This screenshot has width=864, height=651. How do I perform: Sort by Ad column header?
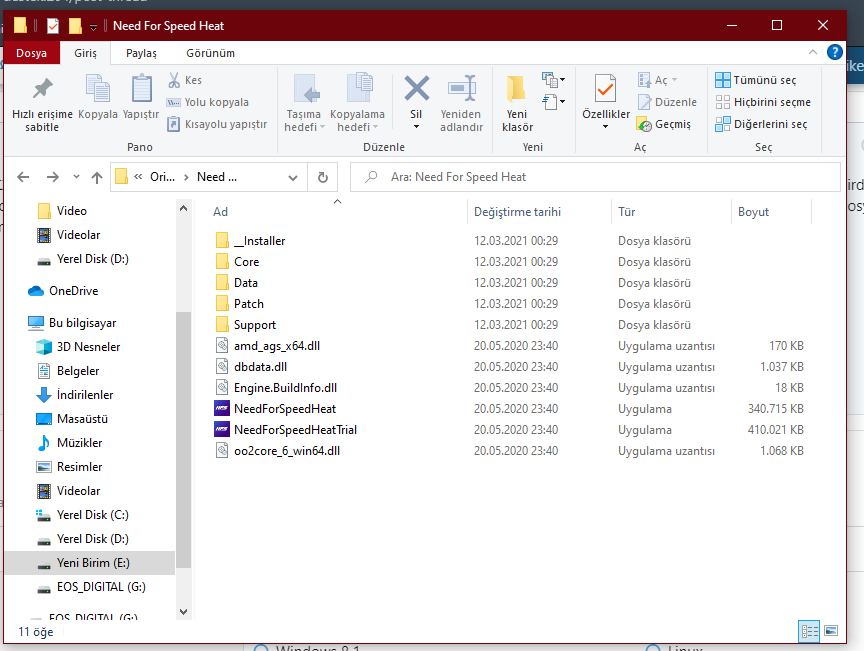(x=220, y=212)
